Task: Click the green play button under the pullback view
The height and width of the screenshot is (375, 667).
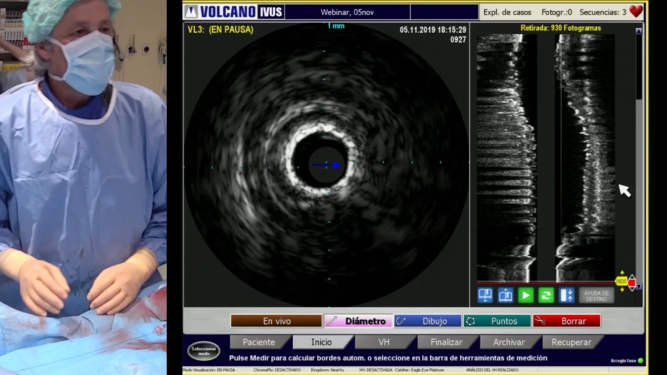Action: click(x=525, y=295)
